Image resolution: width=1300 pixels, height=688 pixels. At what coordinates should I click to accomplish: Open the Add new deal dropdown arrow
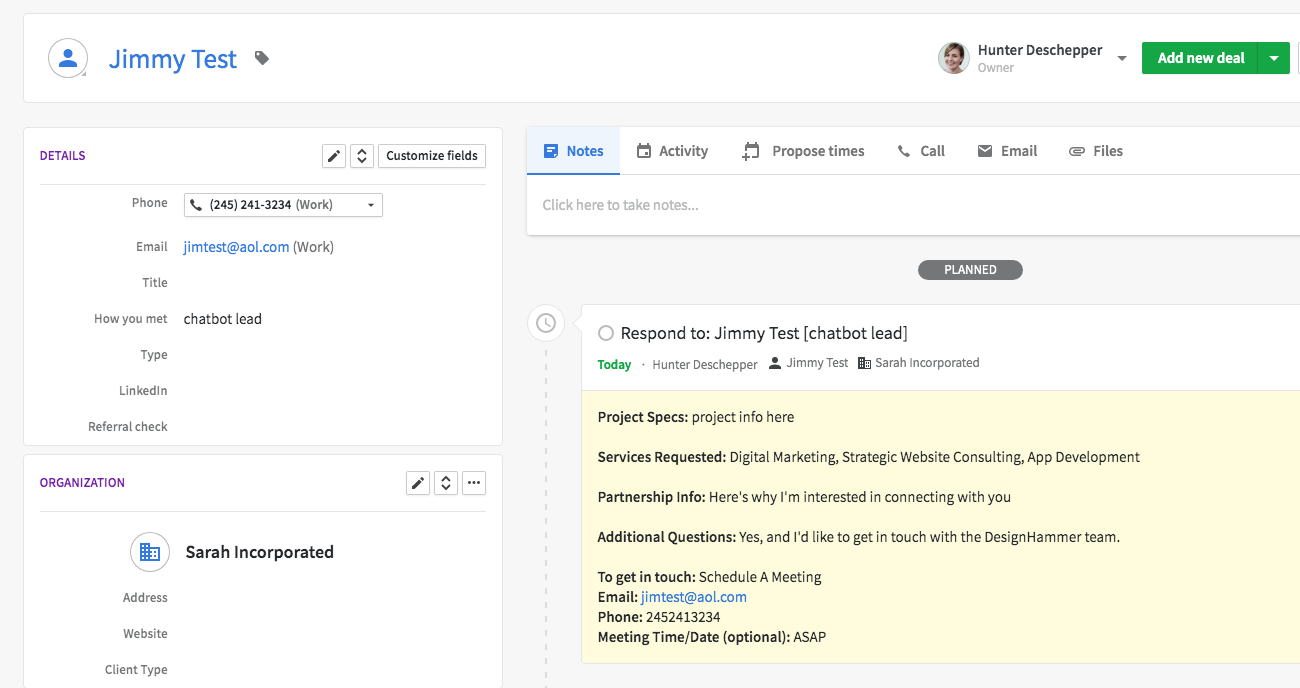(x=1274, y=58)
